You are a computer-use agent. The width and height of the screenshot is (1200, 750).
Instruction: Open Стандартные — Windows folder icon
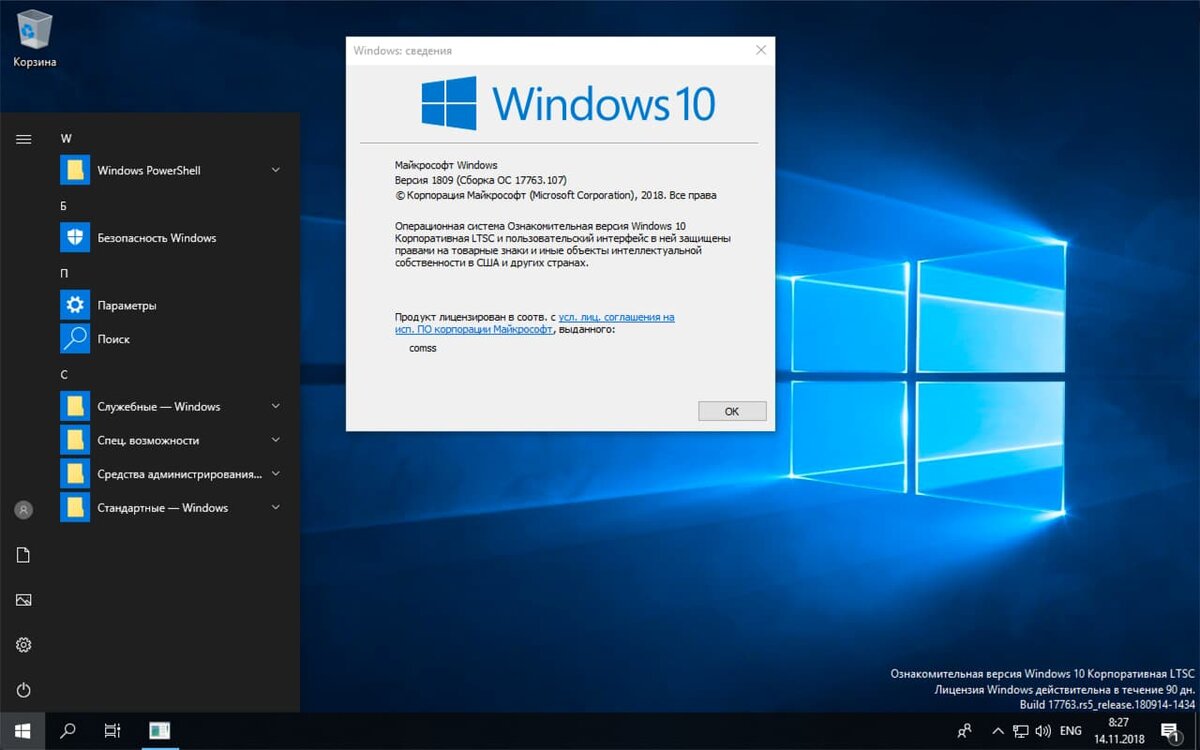(75, 508)
